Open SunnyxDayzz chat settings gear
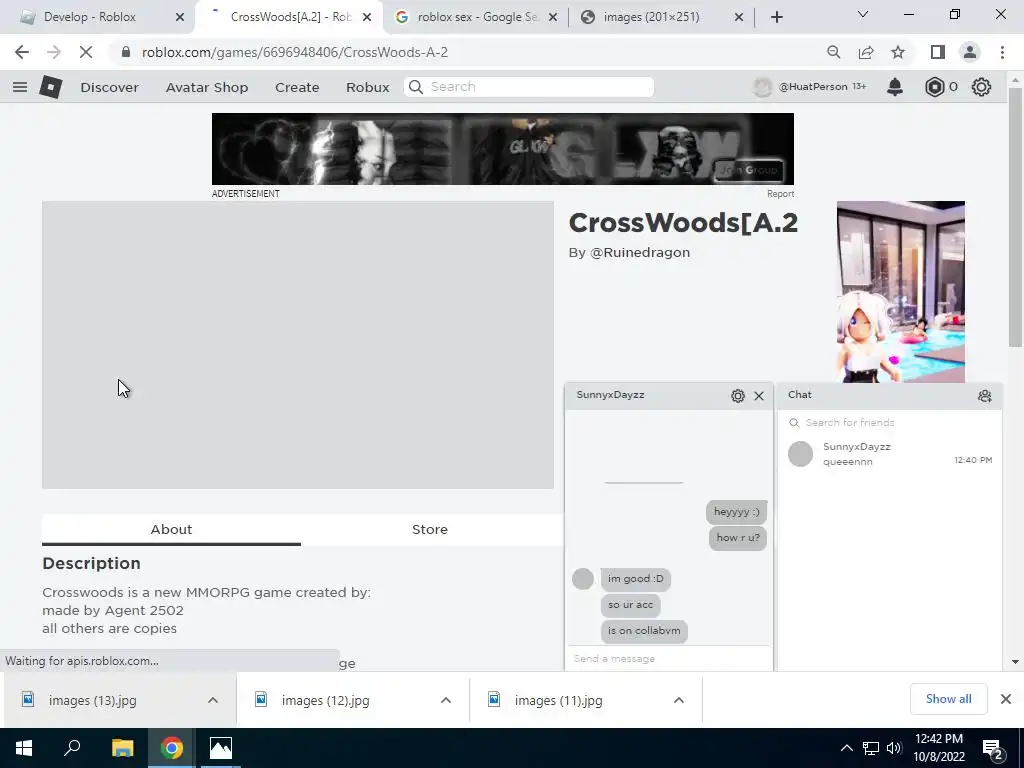 (738, 396)
